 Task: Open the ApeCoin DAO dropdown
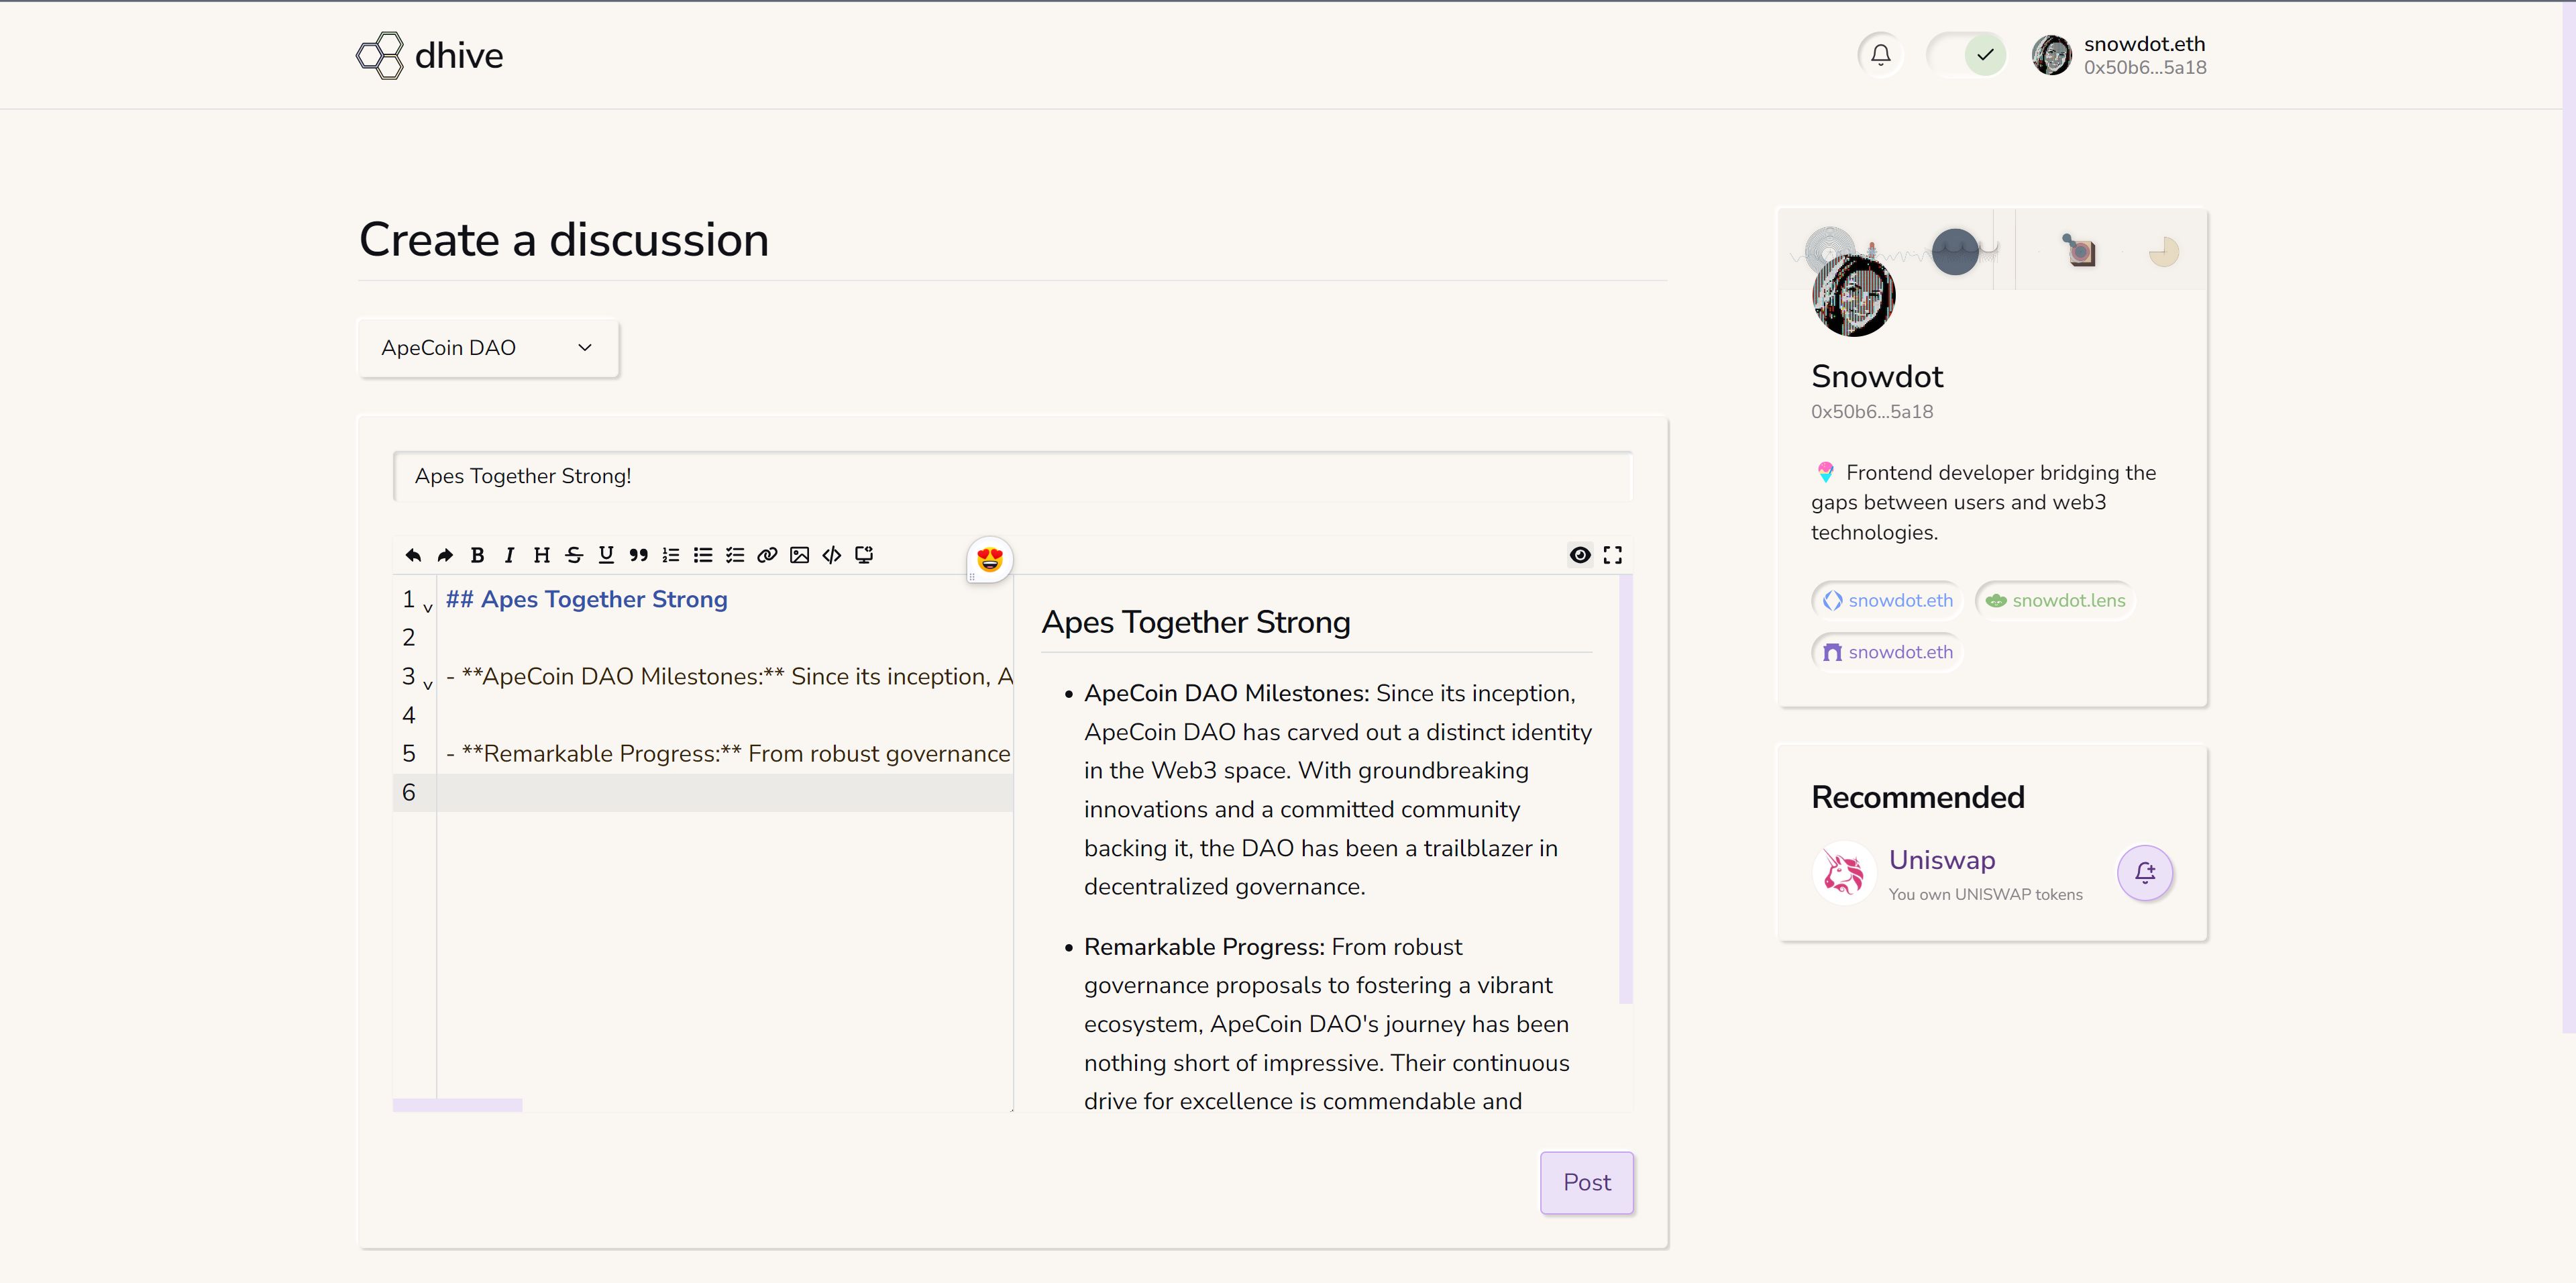[488, 348]
